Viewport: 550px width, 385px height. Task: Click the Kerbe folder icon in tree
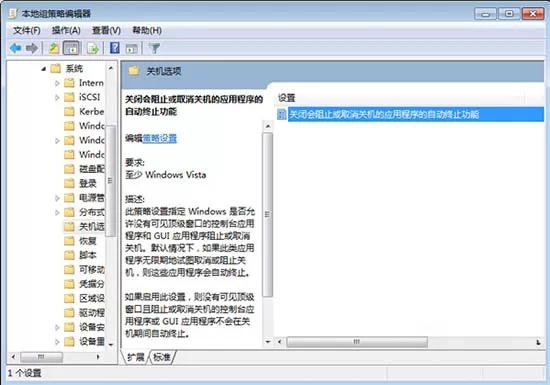point(69,112)
